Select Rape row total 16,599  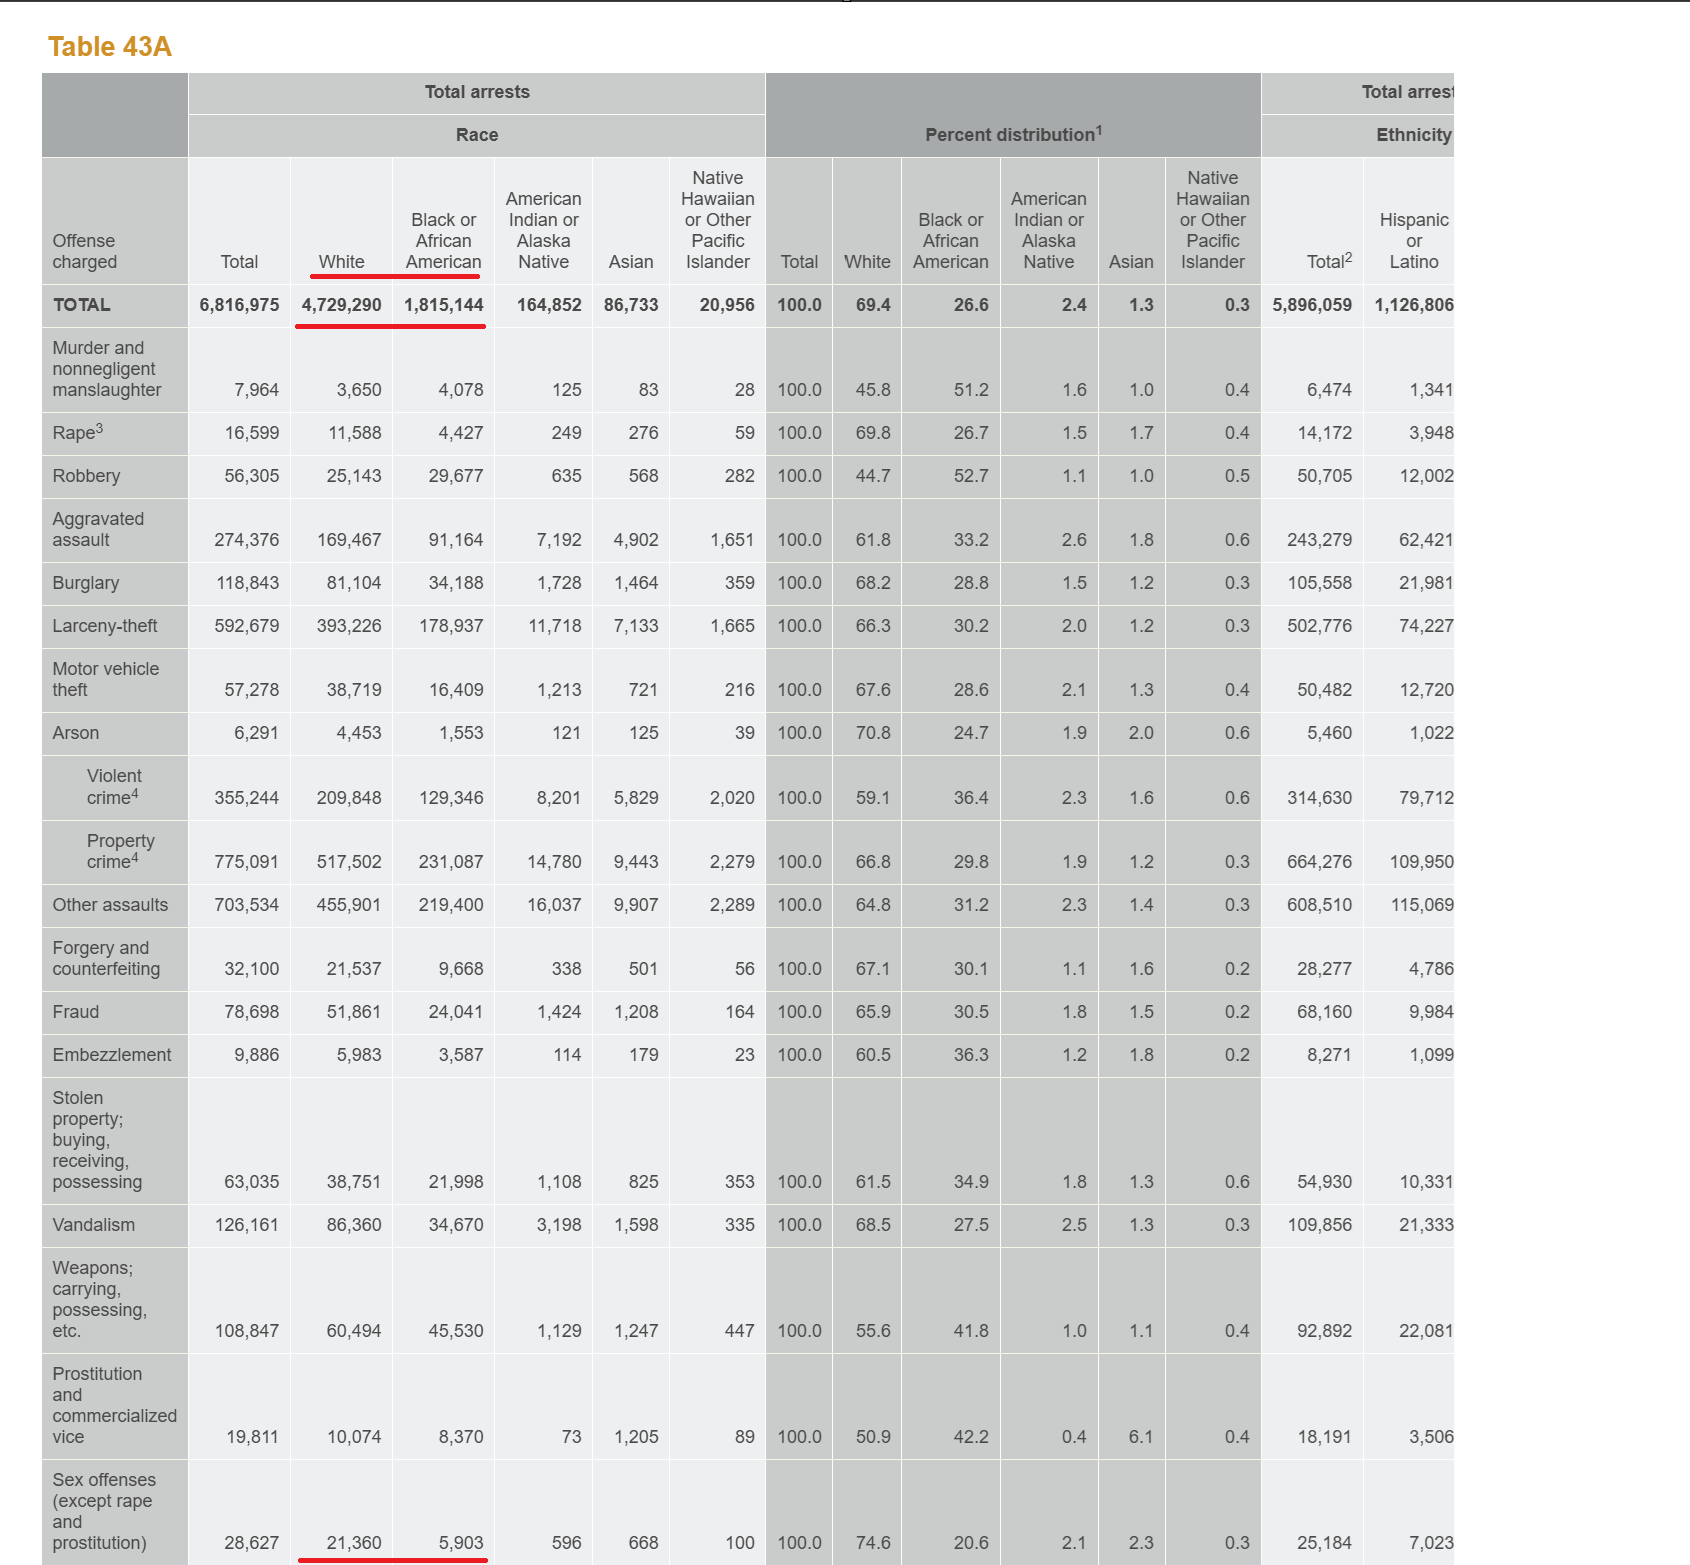(x=251, y=433)
